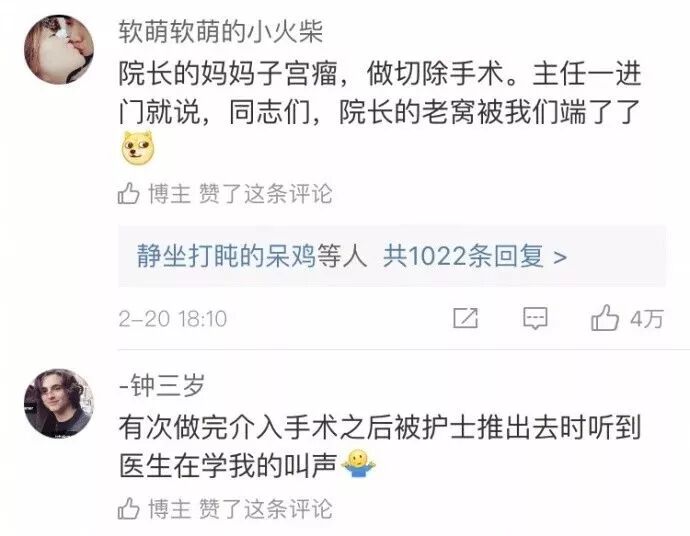Tap the shrug emoji in second comment
Viewport: 690px width, 536px height.
[358, 465]
